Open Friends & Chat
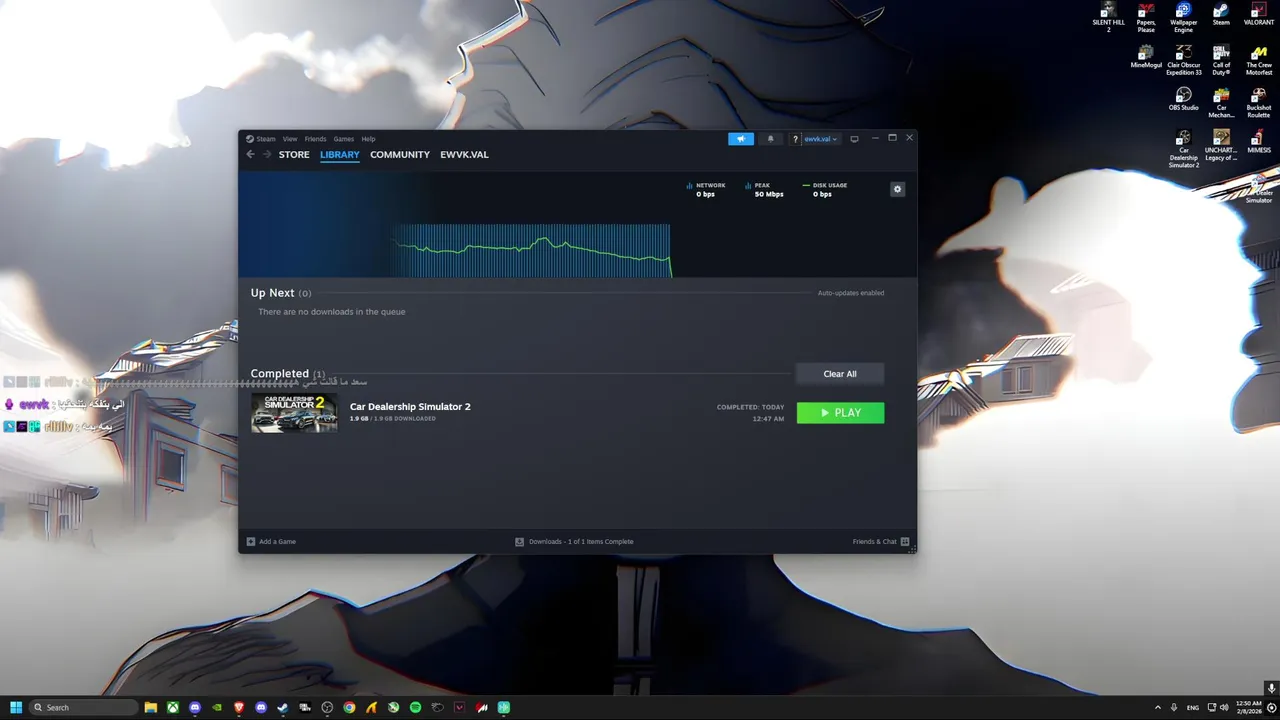 click(x=881, y=542)
